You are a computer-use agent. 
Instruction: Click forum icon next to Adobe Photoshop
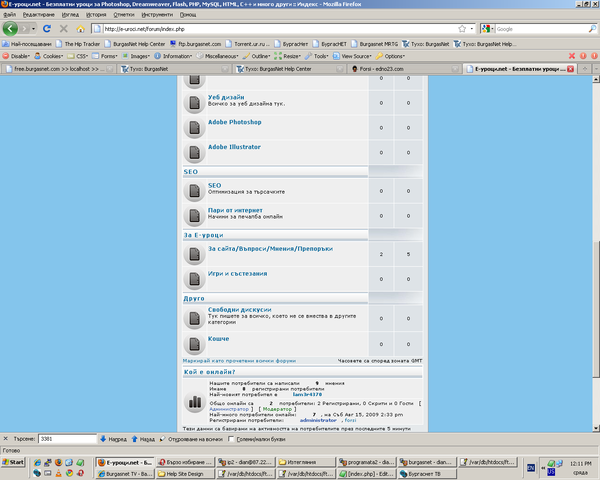[194, 127]
